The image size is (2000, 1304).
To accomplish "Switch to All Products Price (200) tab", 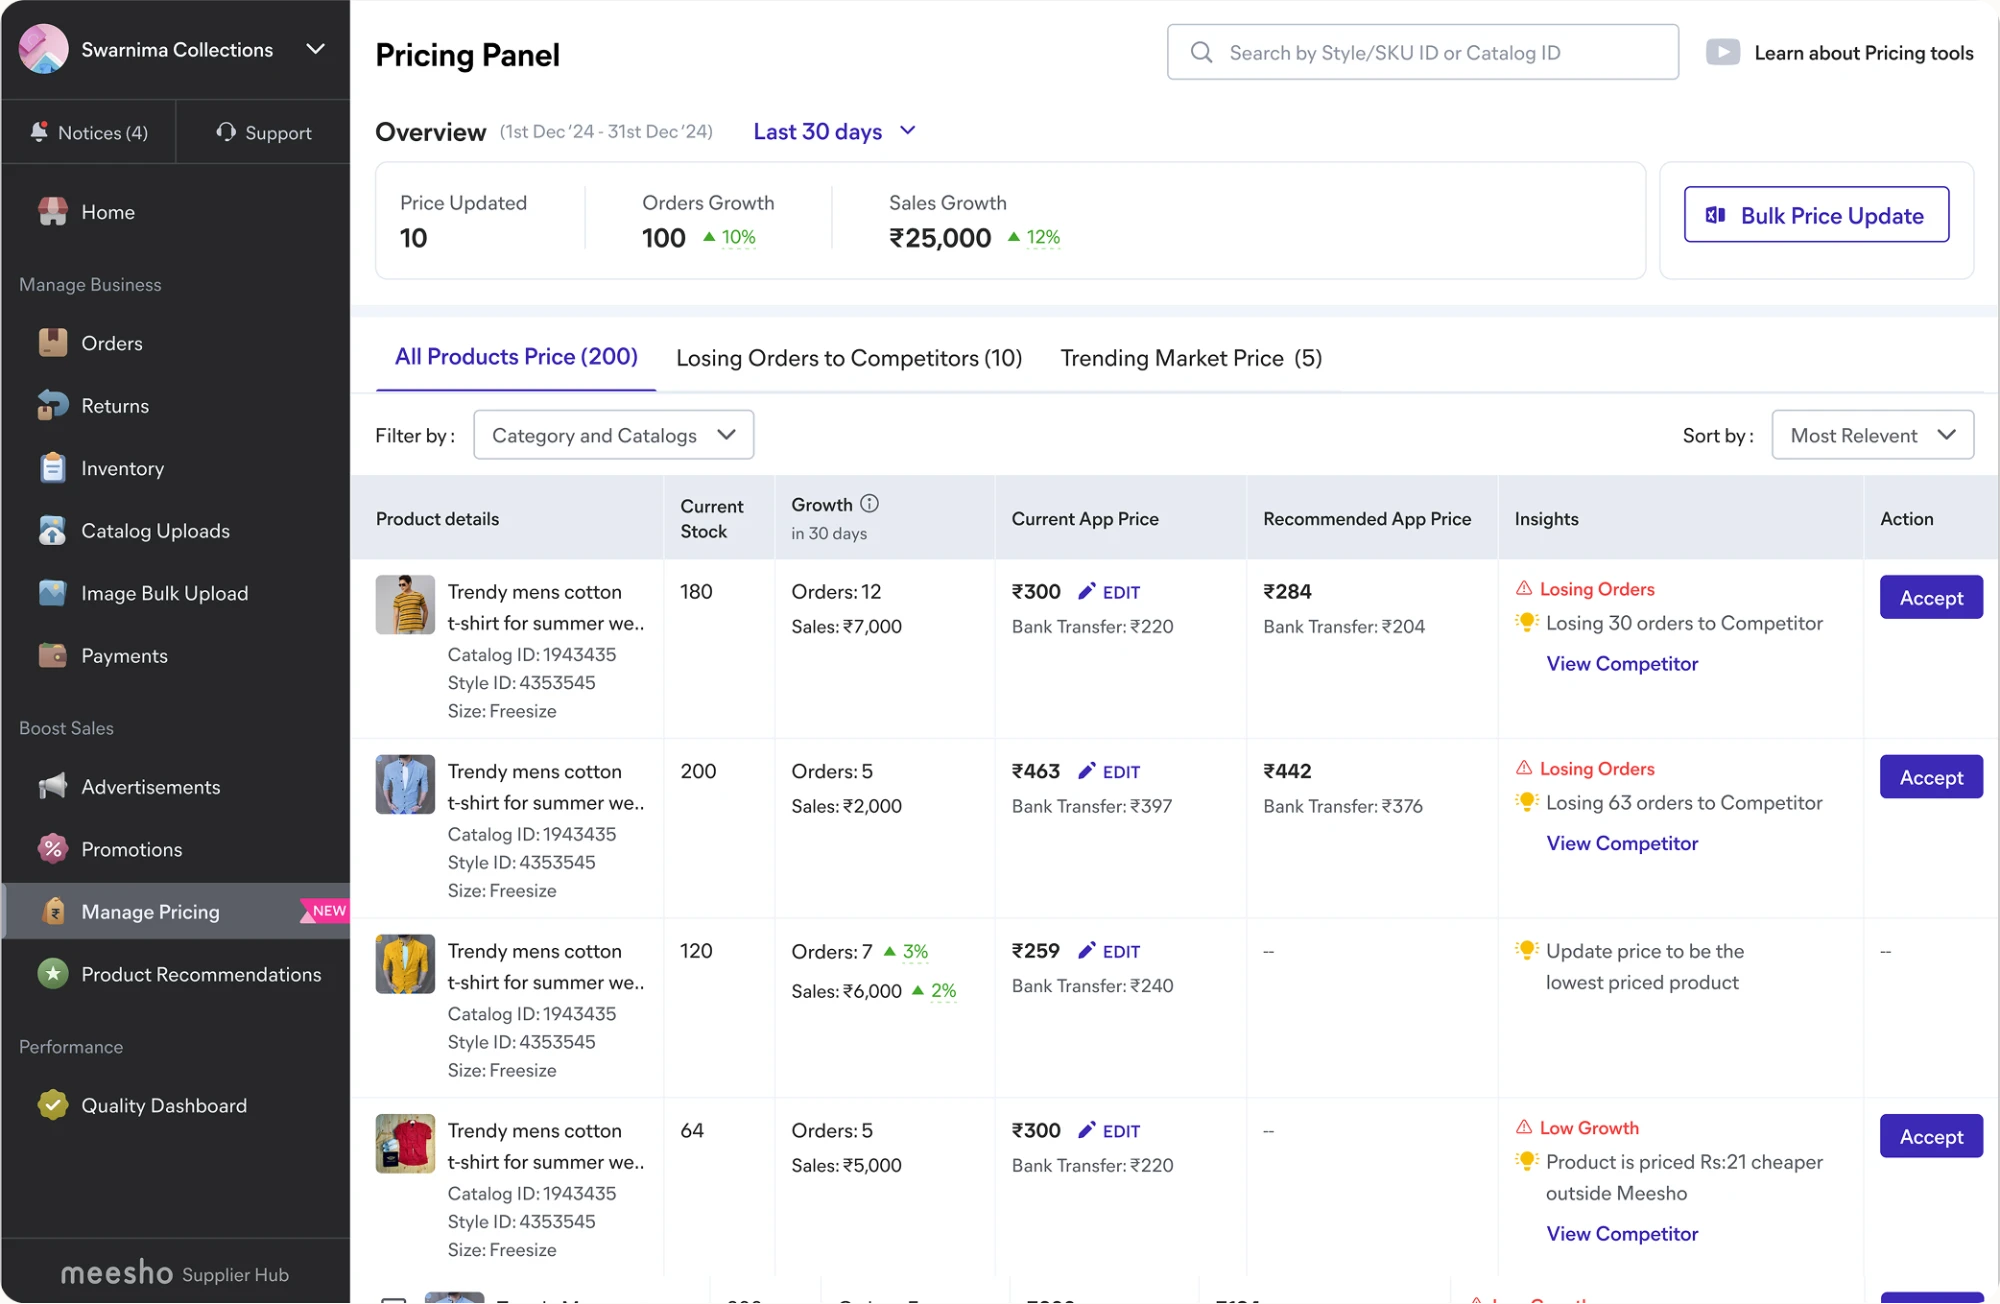I will coord(516,357).
